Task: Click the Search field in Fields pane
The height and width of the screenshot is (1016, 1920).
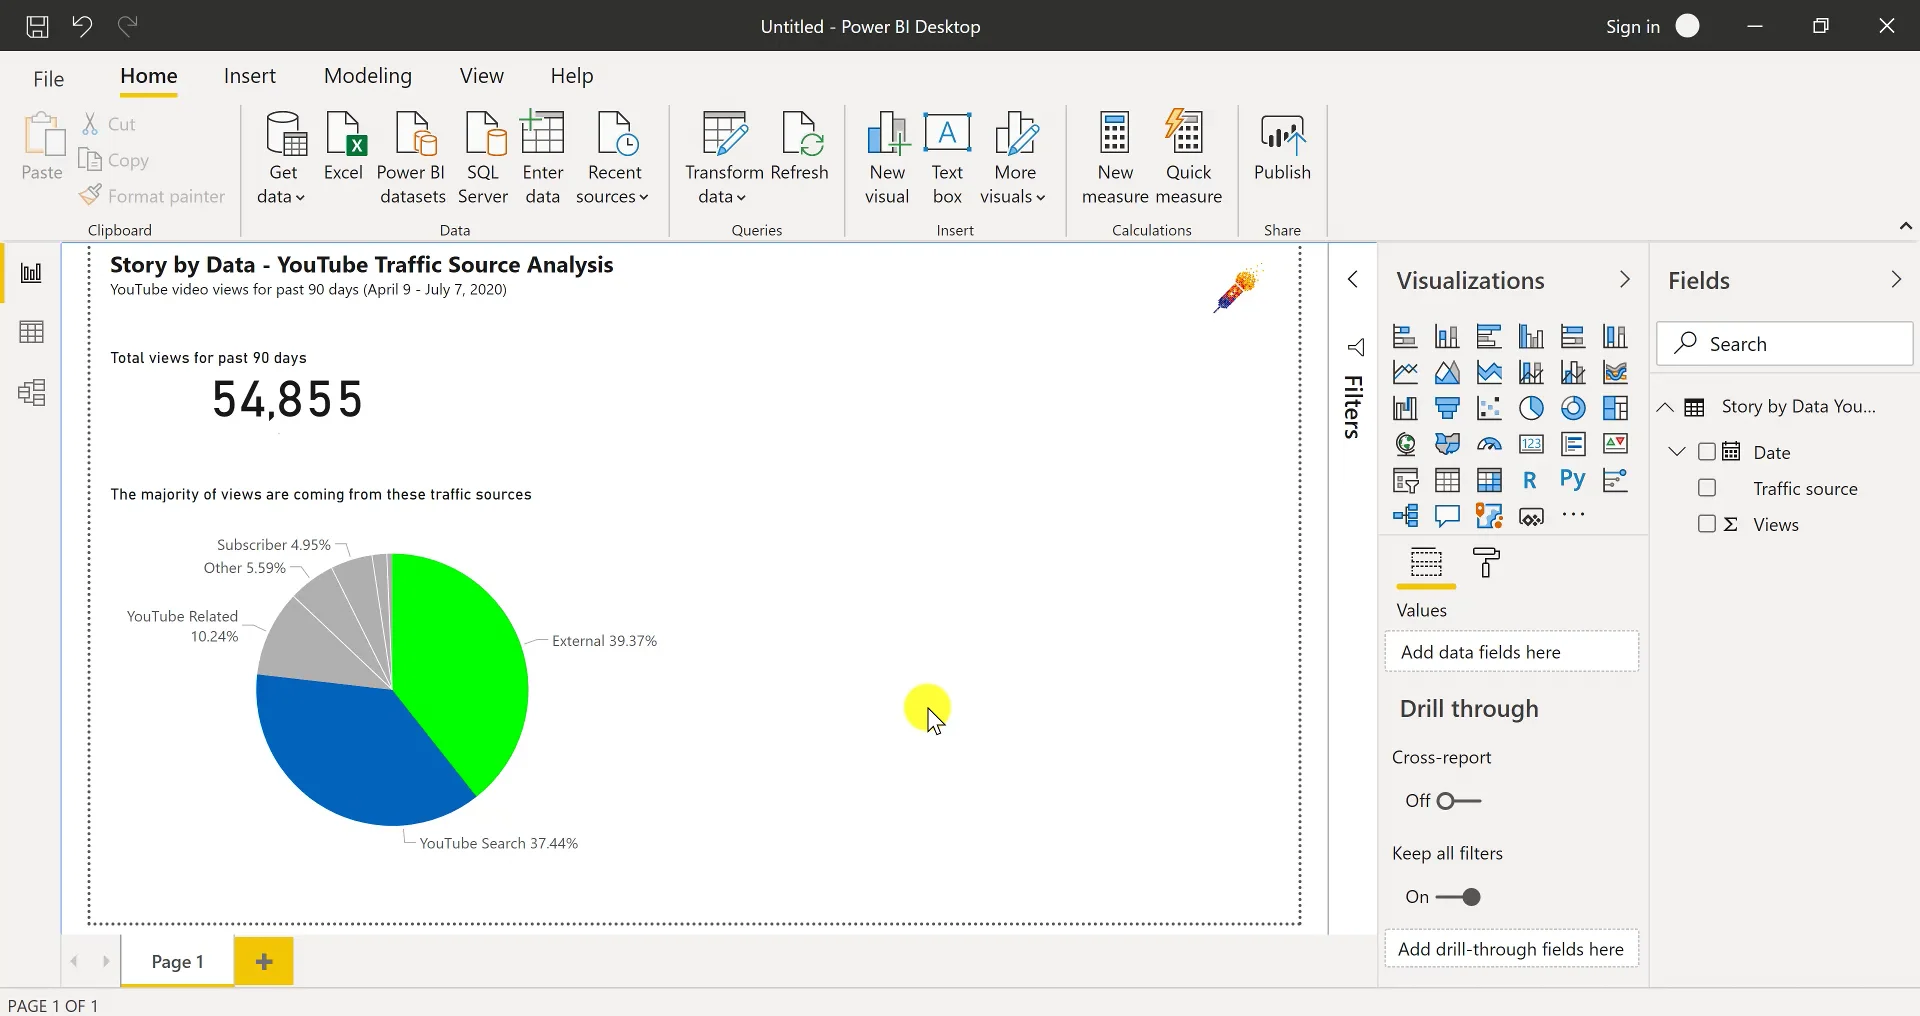Action: 1785,343
